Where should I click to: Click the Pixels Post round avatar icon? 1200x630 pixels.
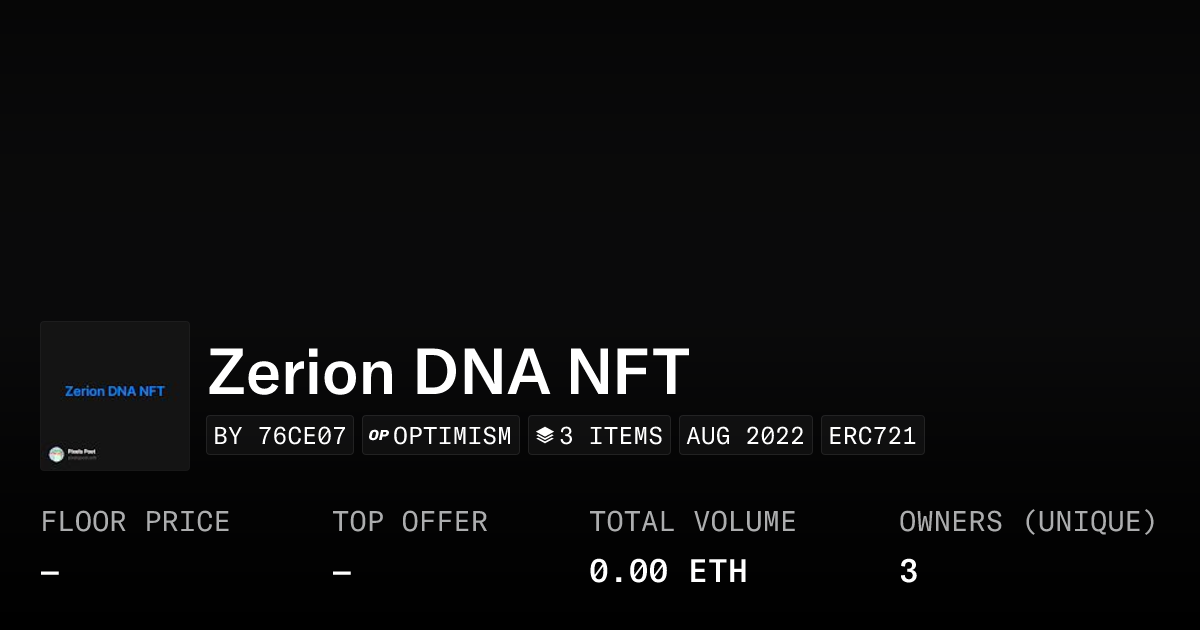[x=57, y=454]
